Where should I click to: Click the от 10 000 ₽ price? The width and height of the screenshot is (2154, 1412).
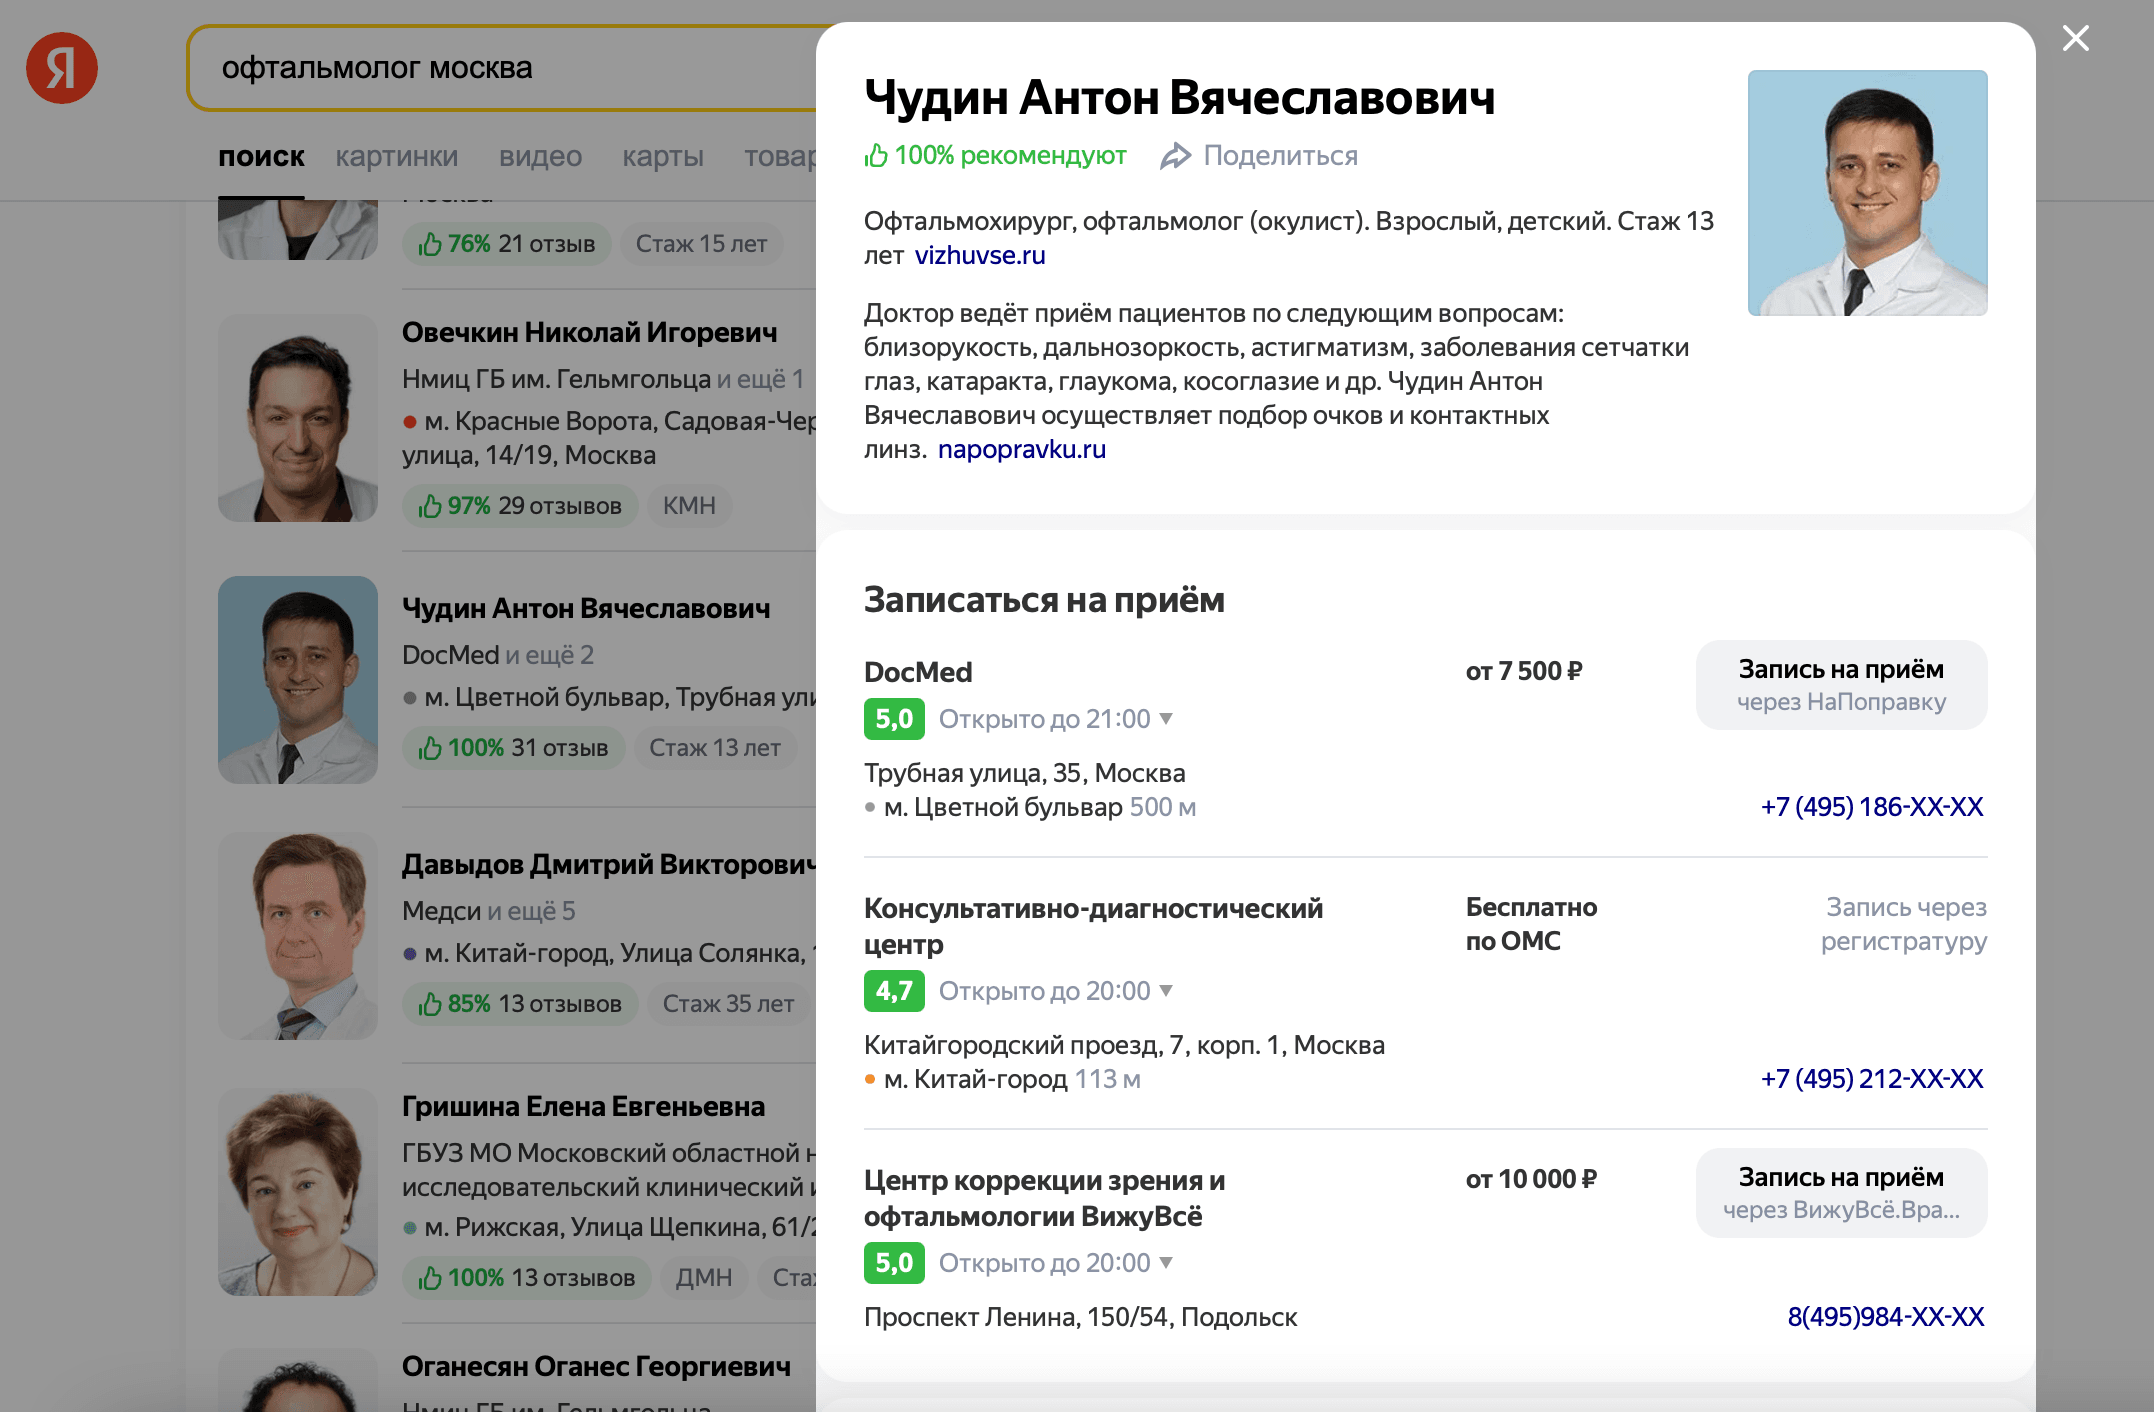point(1531,1179)
